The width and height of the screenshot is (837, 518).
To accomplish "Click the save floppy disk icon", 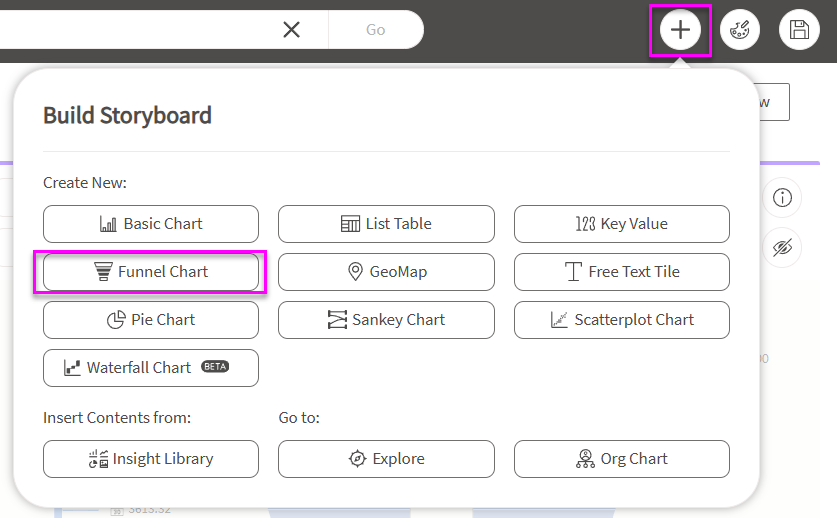I will tap(799, 30).
